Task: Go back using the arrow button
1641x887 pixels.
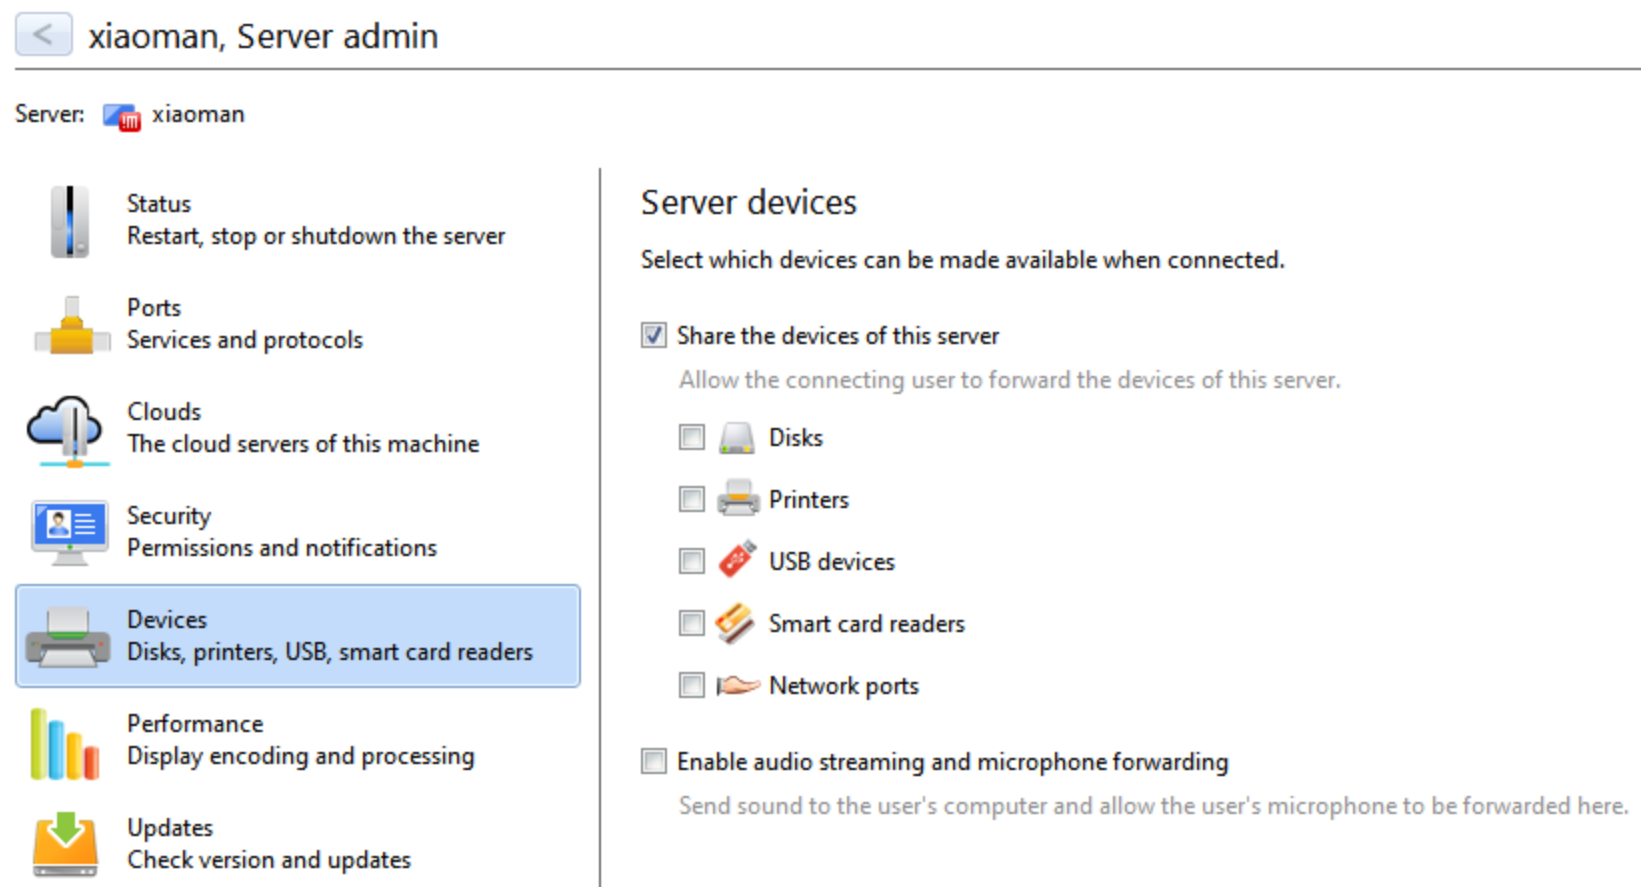Action: tap(43, 35)
